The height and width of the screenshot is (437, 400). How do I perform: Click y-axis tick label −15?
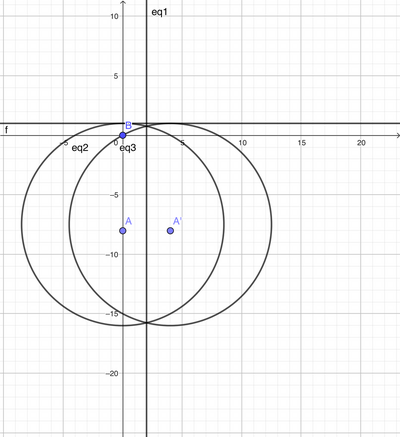coord(112,314)
